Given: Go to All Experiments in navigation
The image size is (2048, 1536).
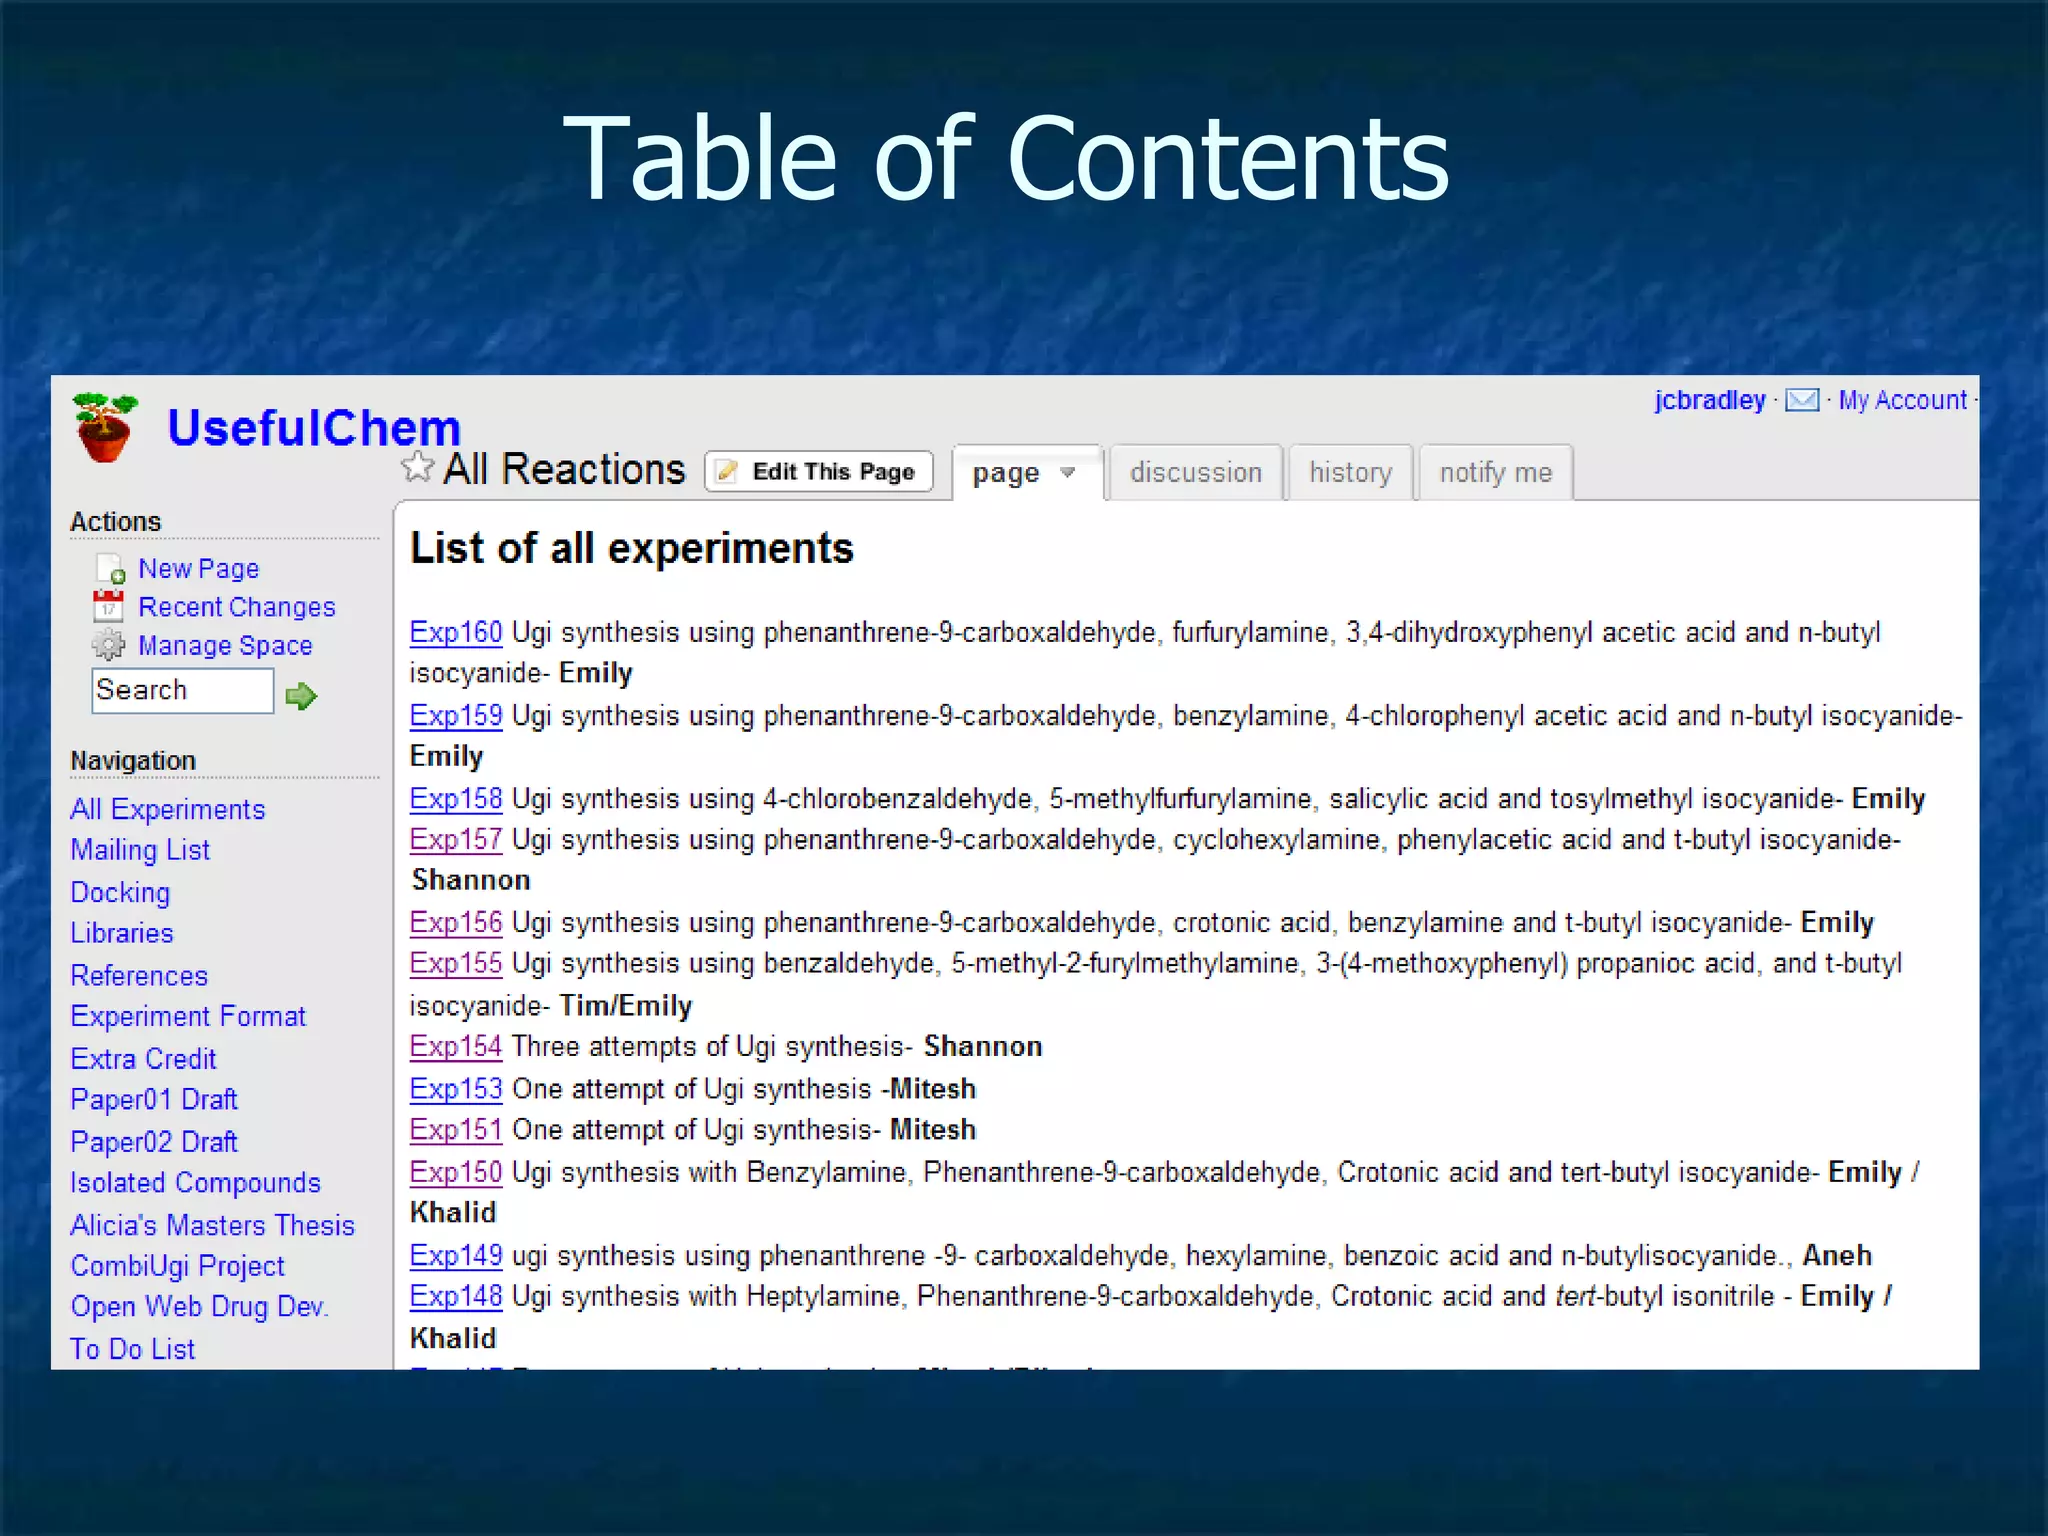Looking at the screenshot, I should 168,809.
